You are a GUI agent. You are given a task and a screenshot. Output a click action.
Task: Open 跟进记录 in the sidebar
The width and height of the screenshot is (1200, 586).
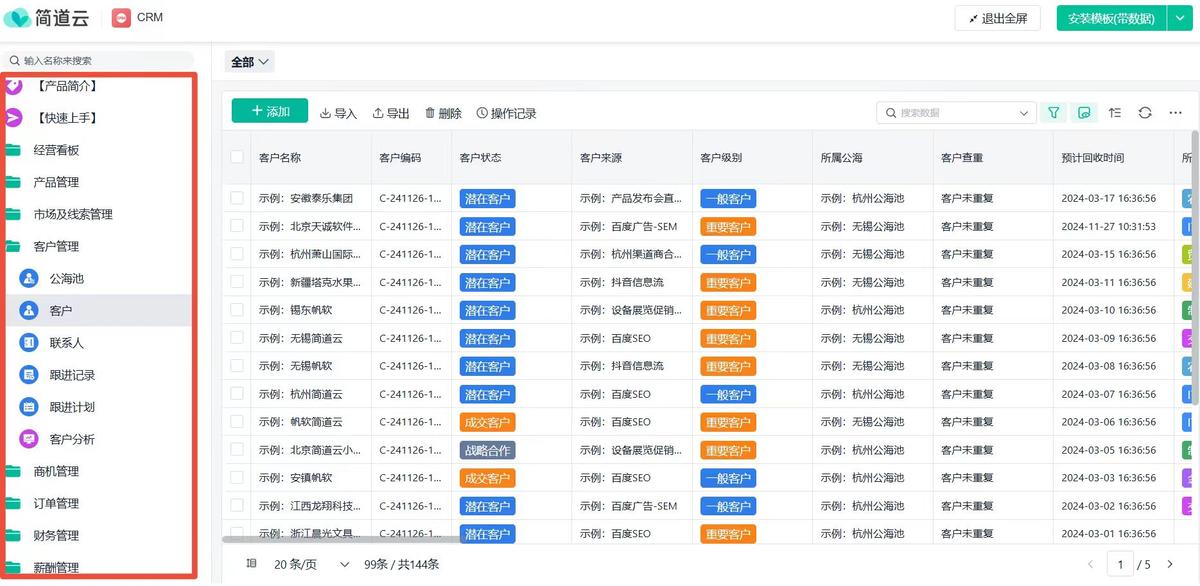(72, 375)
